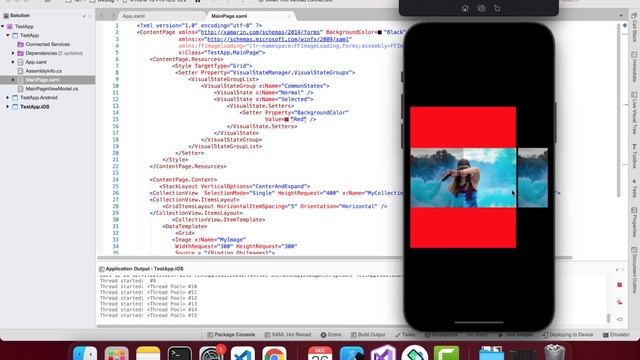Clear the application output console
Screen dimensions: 640x360
click(620, 302)
